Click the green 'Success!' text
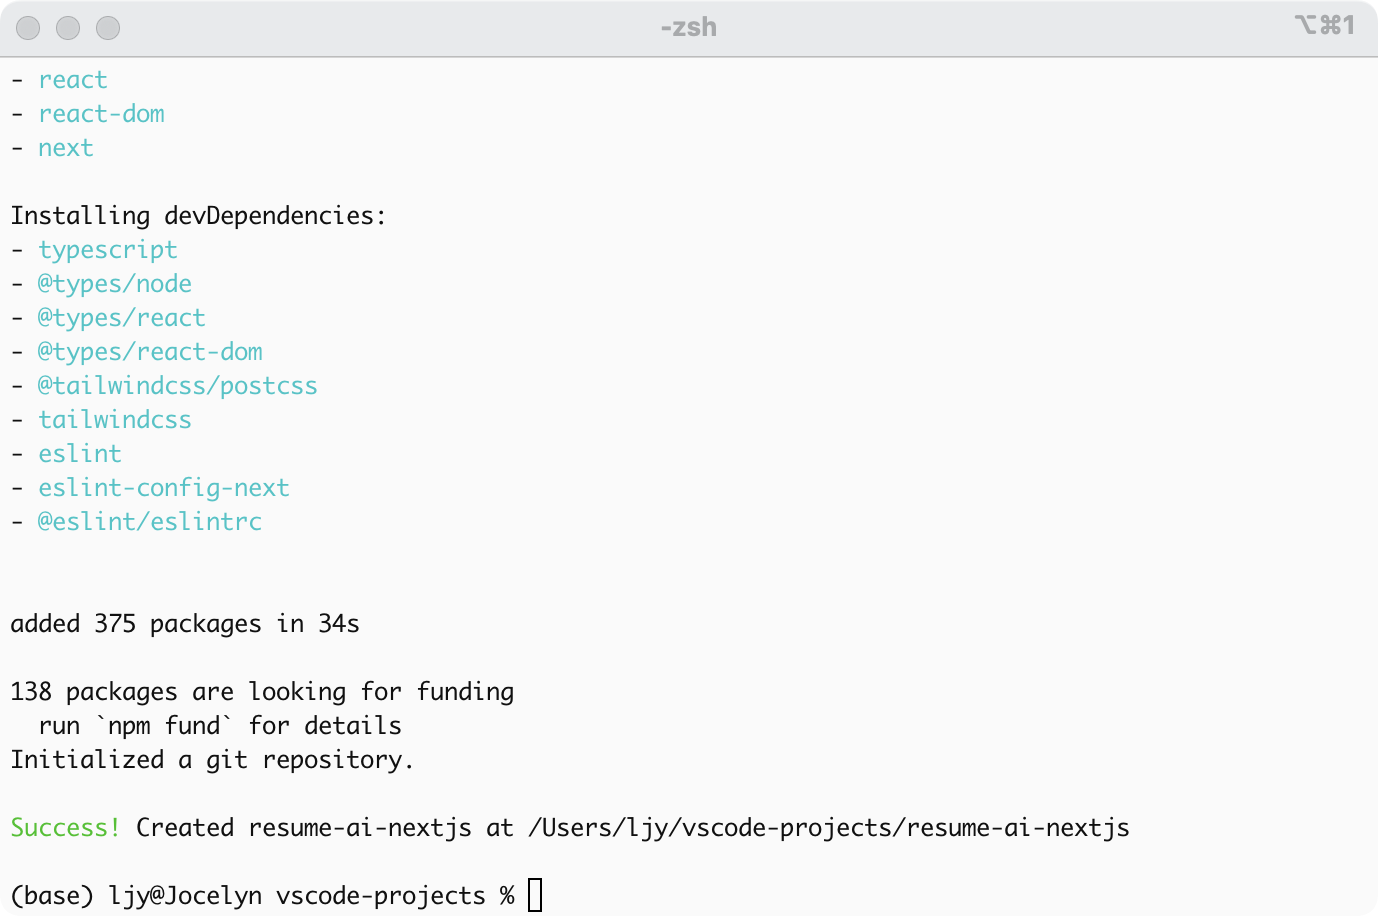Image resolution: width=1378 pixels, height=916 pixels. tap(66, 828)
